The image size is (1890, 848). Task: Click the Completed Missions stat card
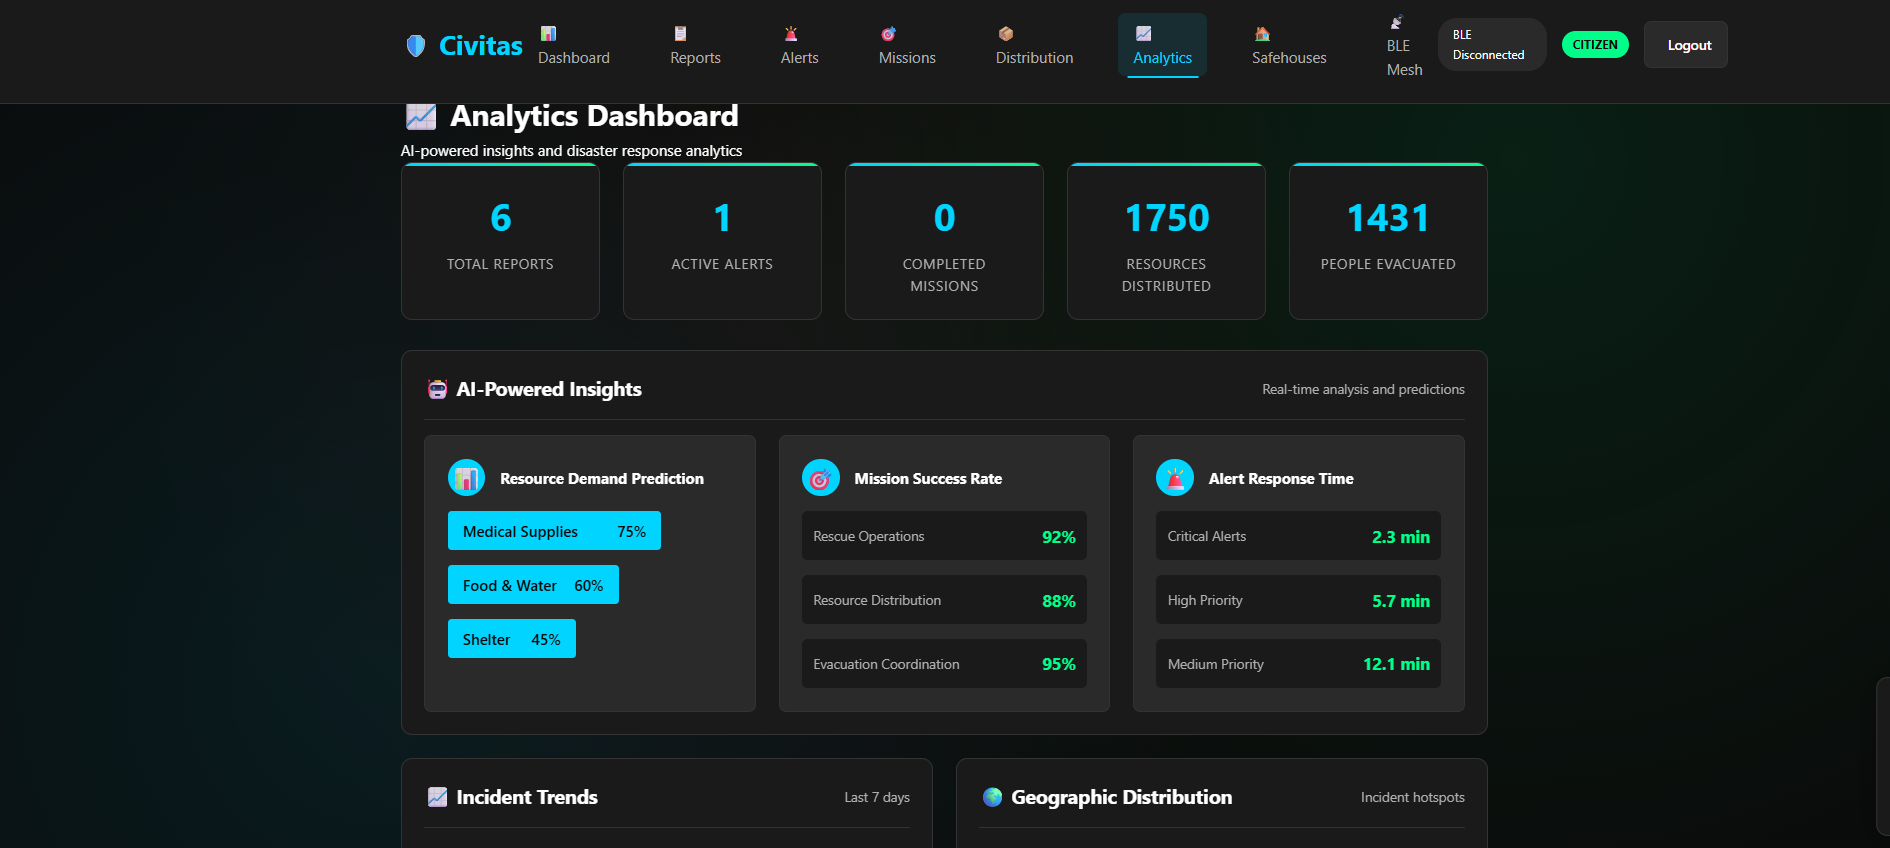[x=944, y=241]
